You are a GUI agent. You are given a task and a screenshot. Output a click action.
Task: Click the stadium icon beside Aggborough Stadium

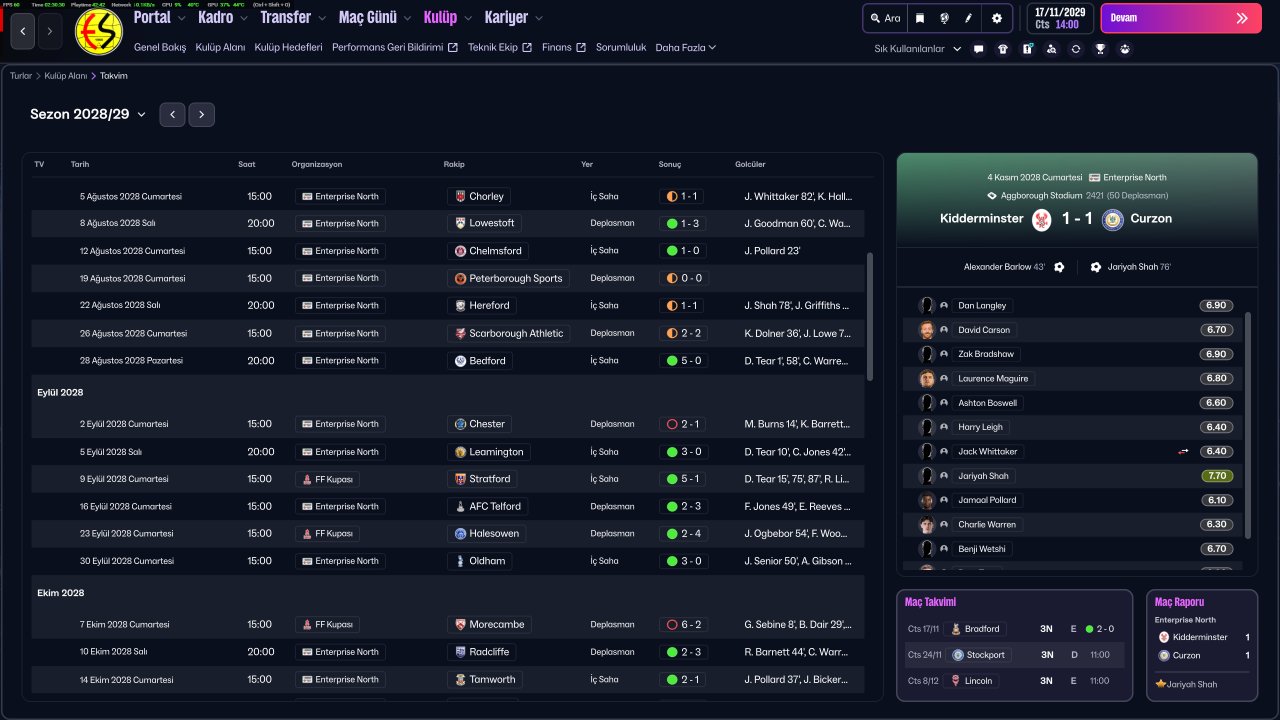point(992,196)
